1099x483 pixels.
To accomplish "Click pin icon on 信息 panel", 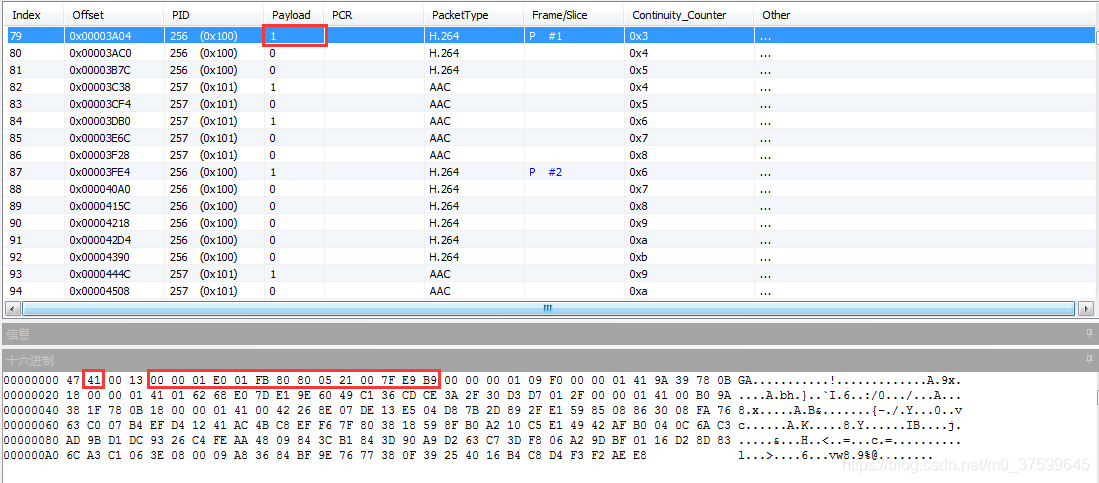I will pos(1088,334).
